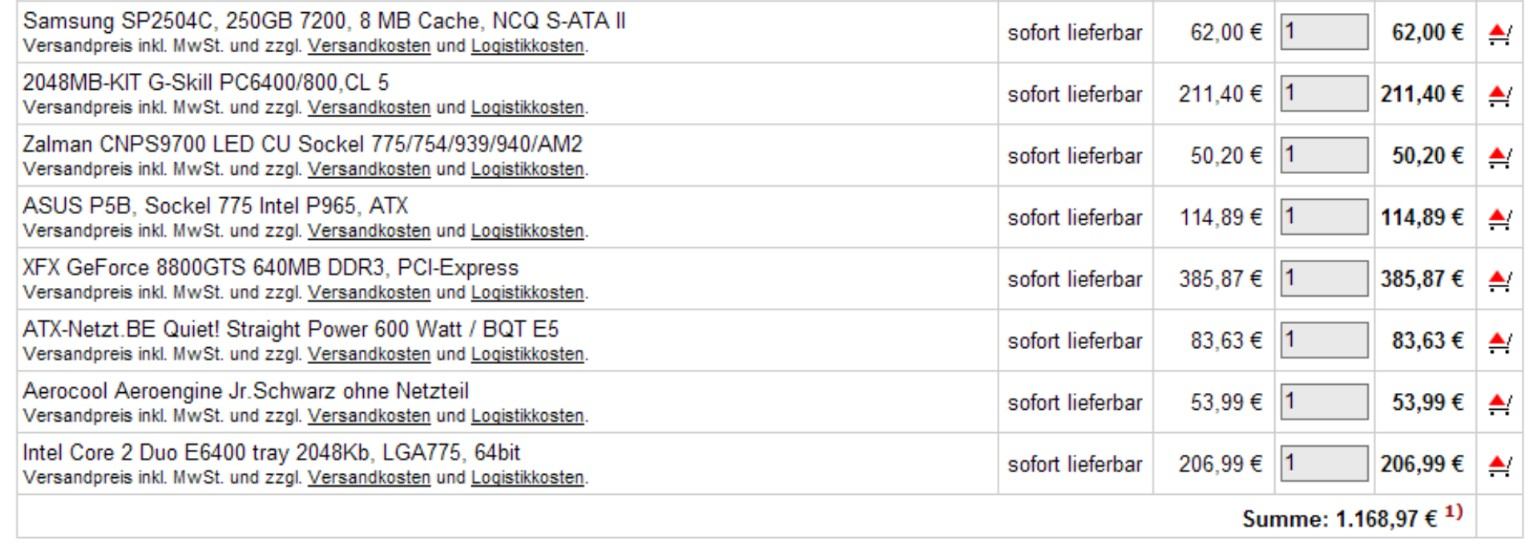Viewport: 1536px width, 546px height.
Task: Remove Samsung SP2504C from cart via basket icon
Action: click(x=1499, y=35)
